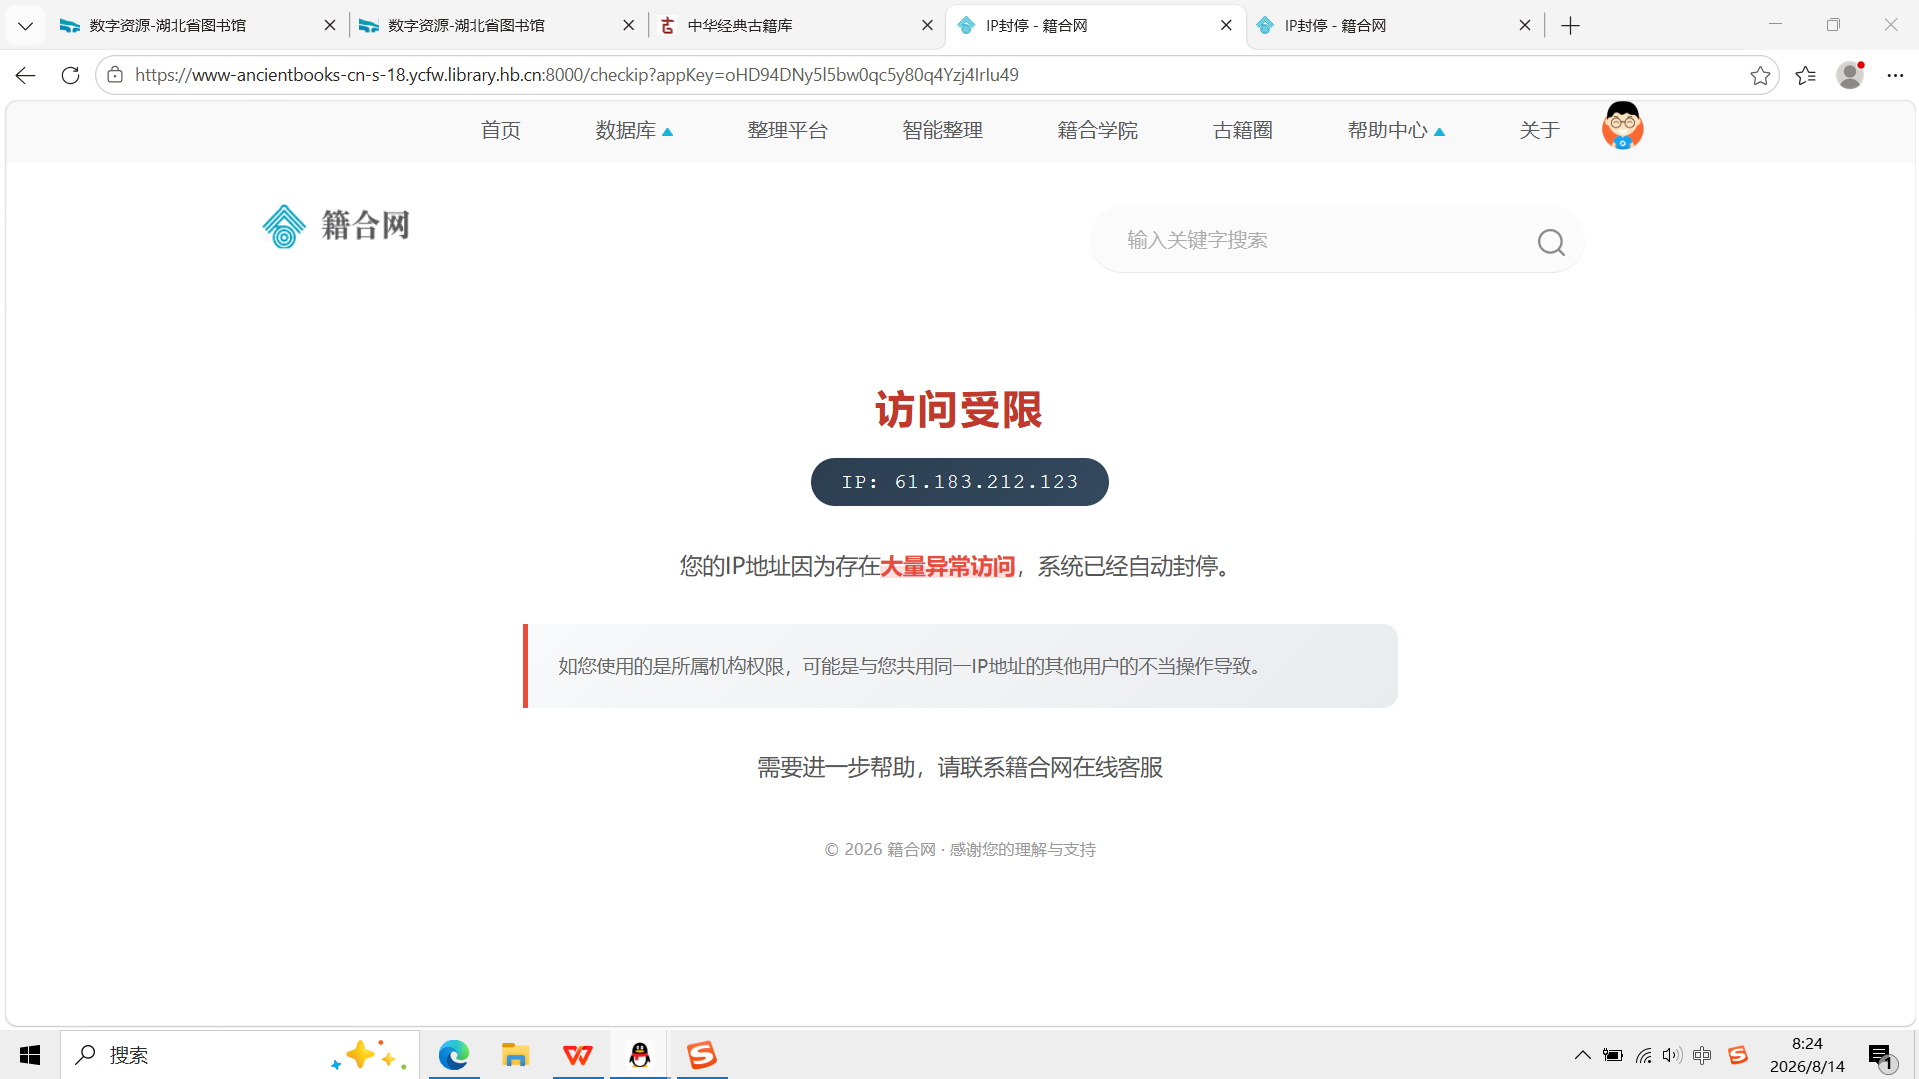
Task: Open browser settings and more menu
Action: coord(1895,75)
